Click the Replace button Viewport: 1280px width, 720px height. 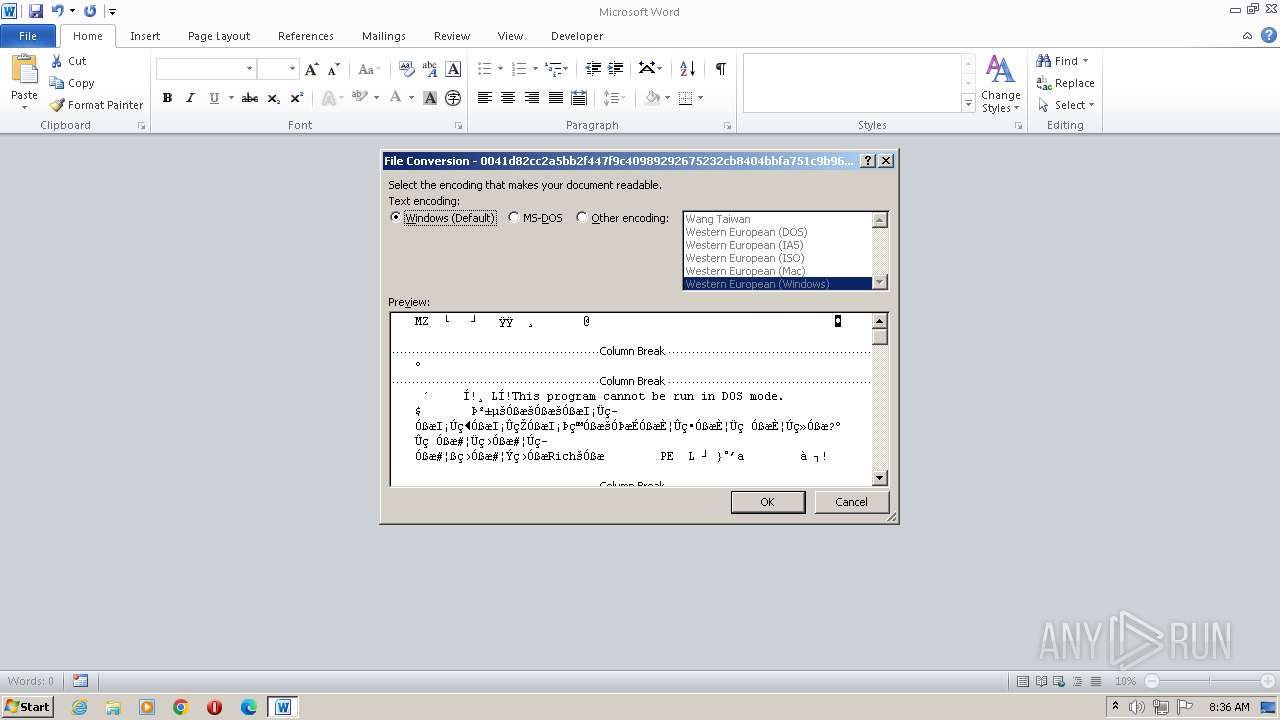(1066, 83)
